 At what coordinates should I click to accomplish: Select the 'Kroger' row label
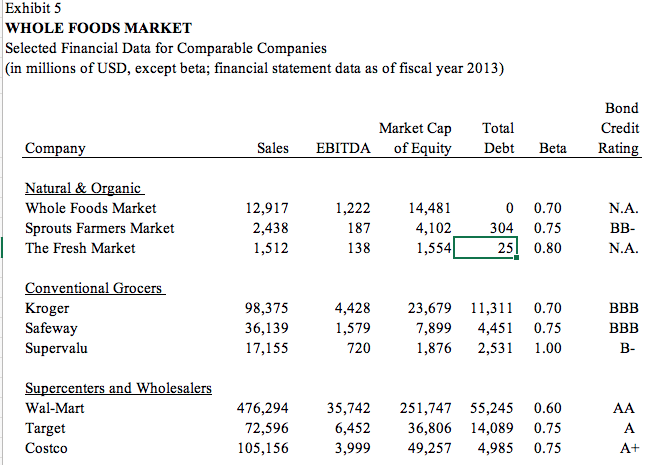(47, 308)
